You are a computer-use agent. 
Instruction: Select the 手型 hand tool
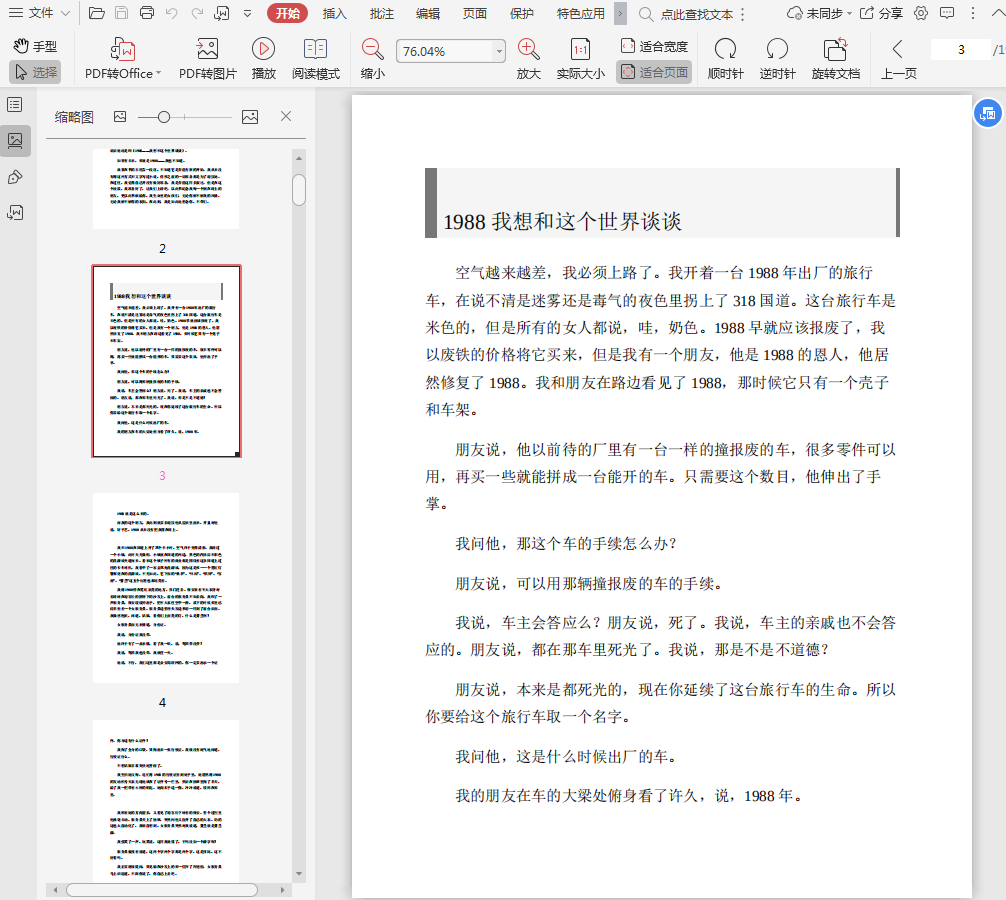pos(35,46)
